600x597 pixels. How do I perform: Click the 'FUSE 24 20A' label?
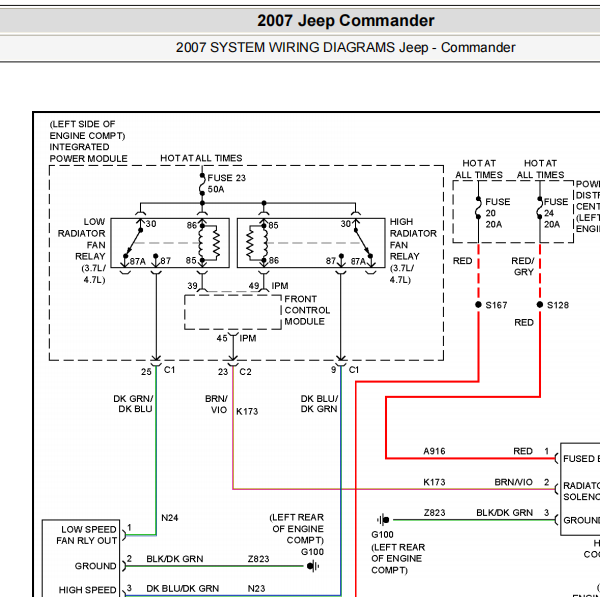click(556, 213)
